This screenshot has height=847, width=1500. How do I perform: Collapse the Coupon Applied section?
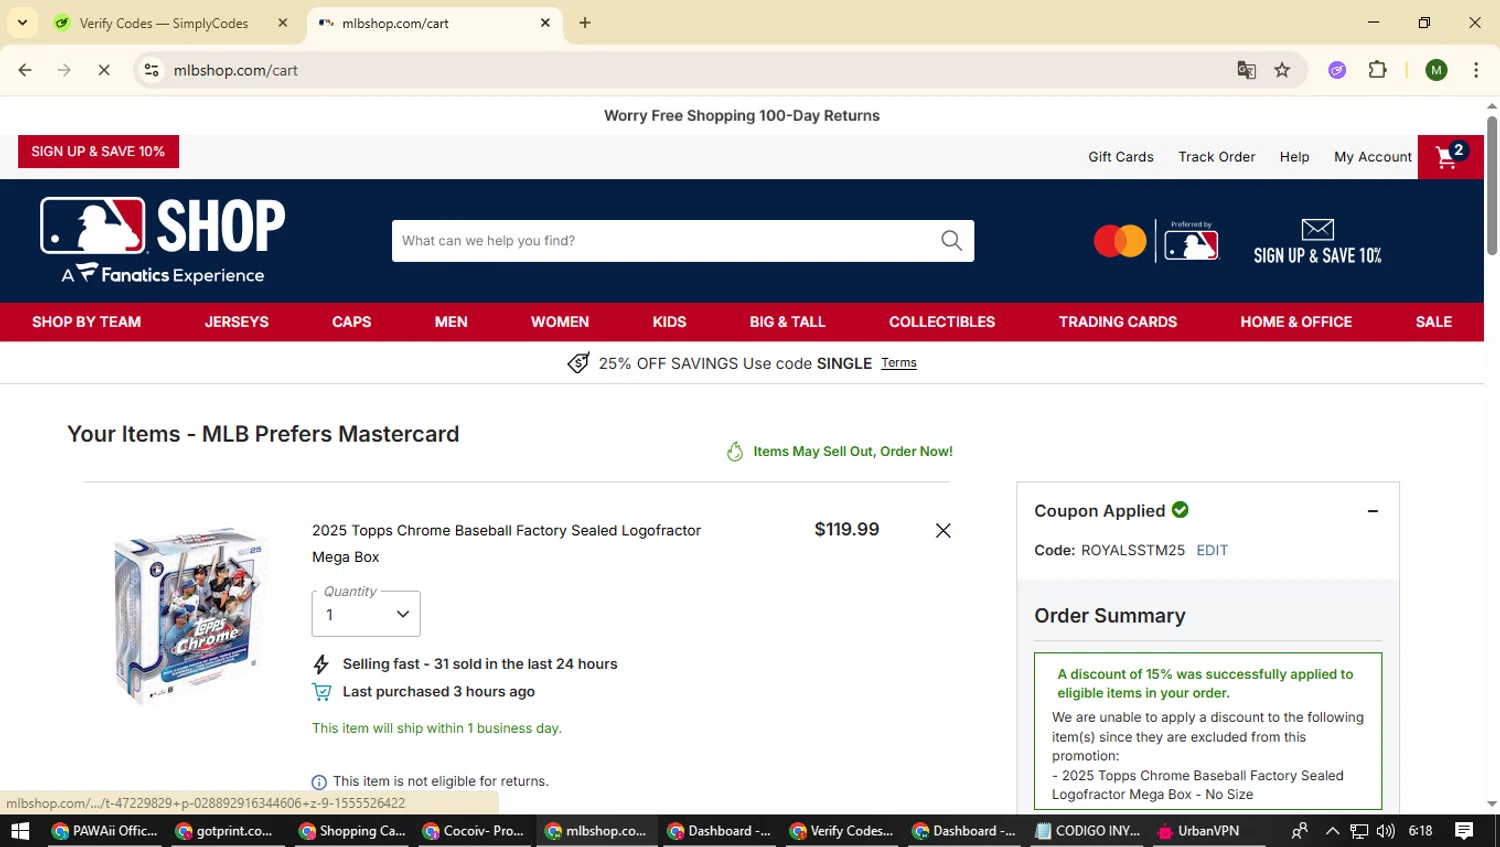click(x=1373, y=511)
